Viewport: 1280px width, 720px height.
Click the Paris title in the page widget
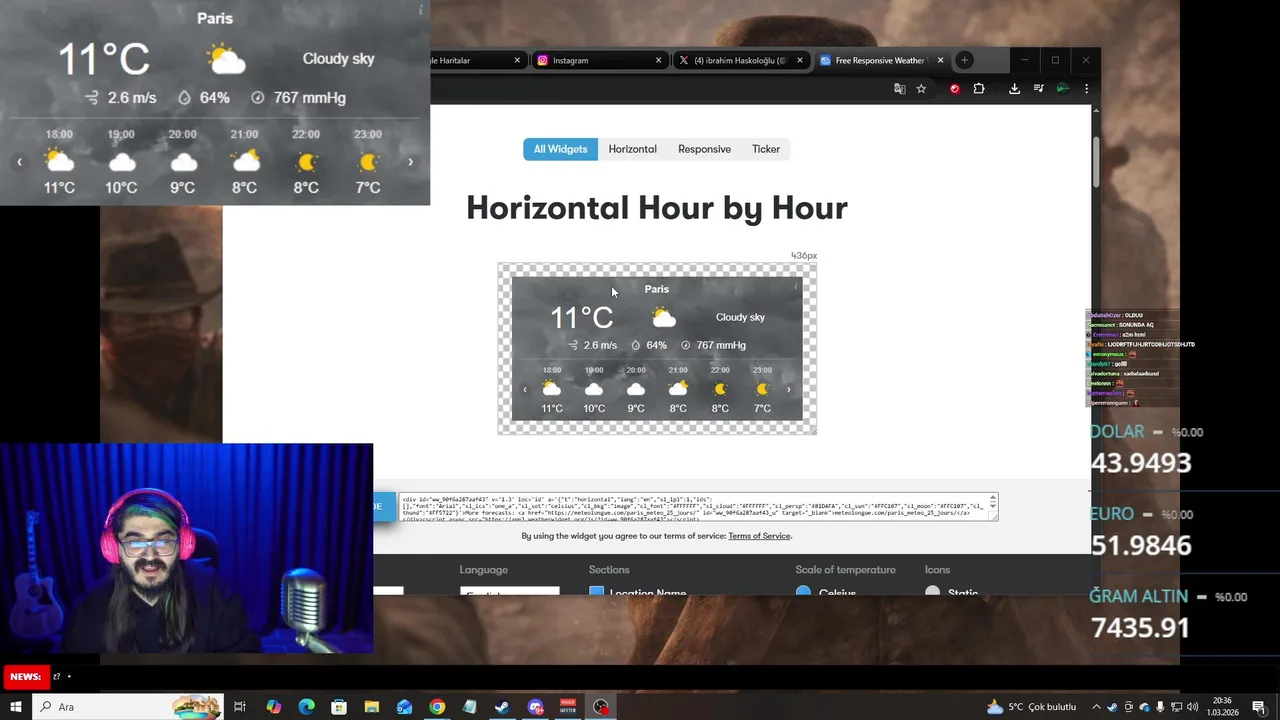pos(657,289)
